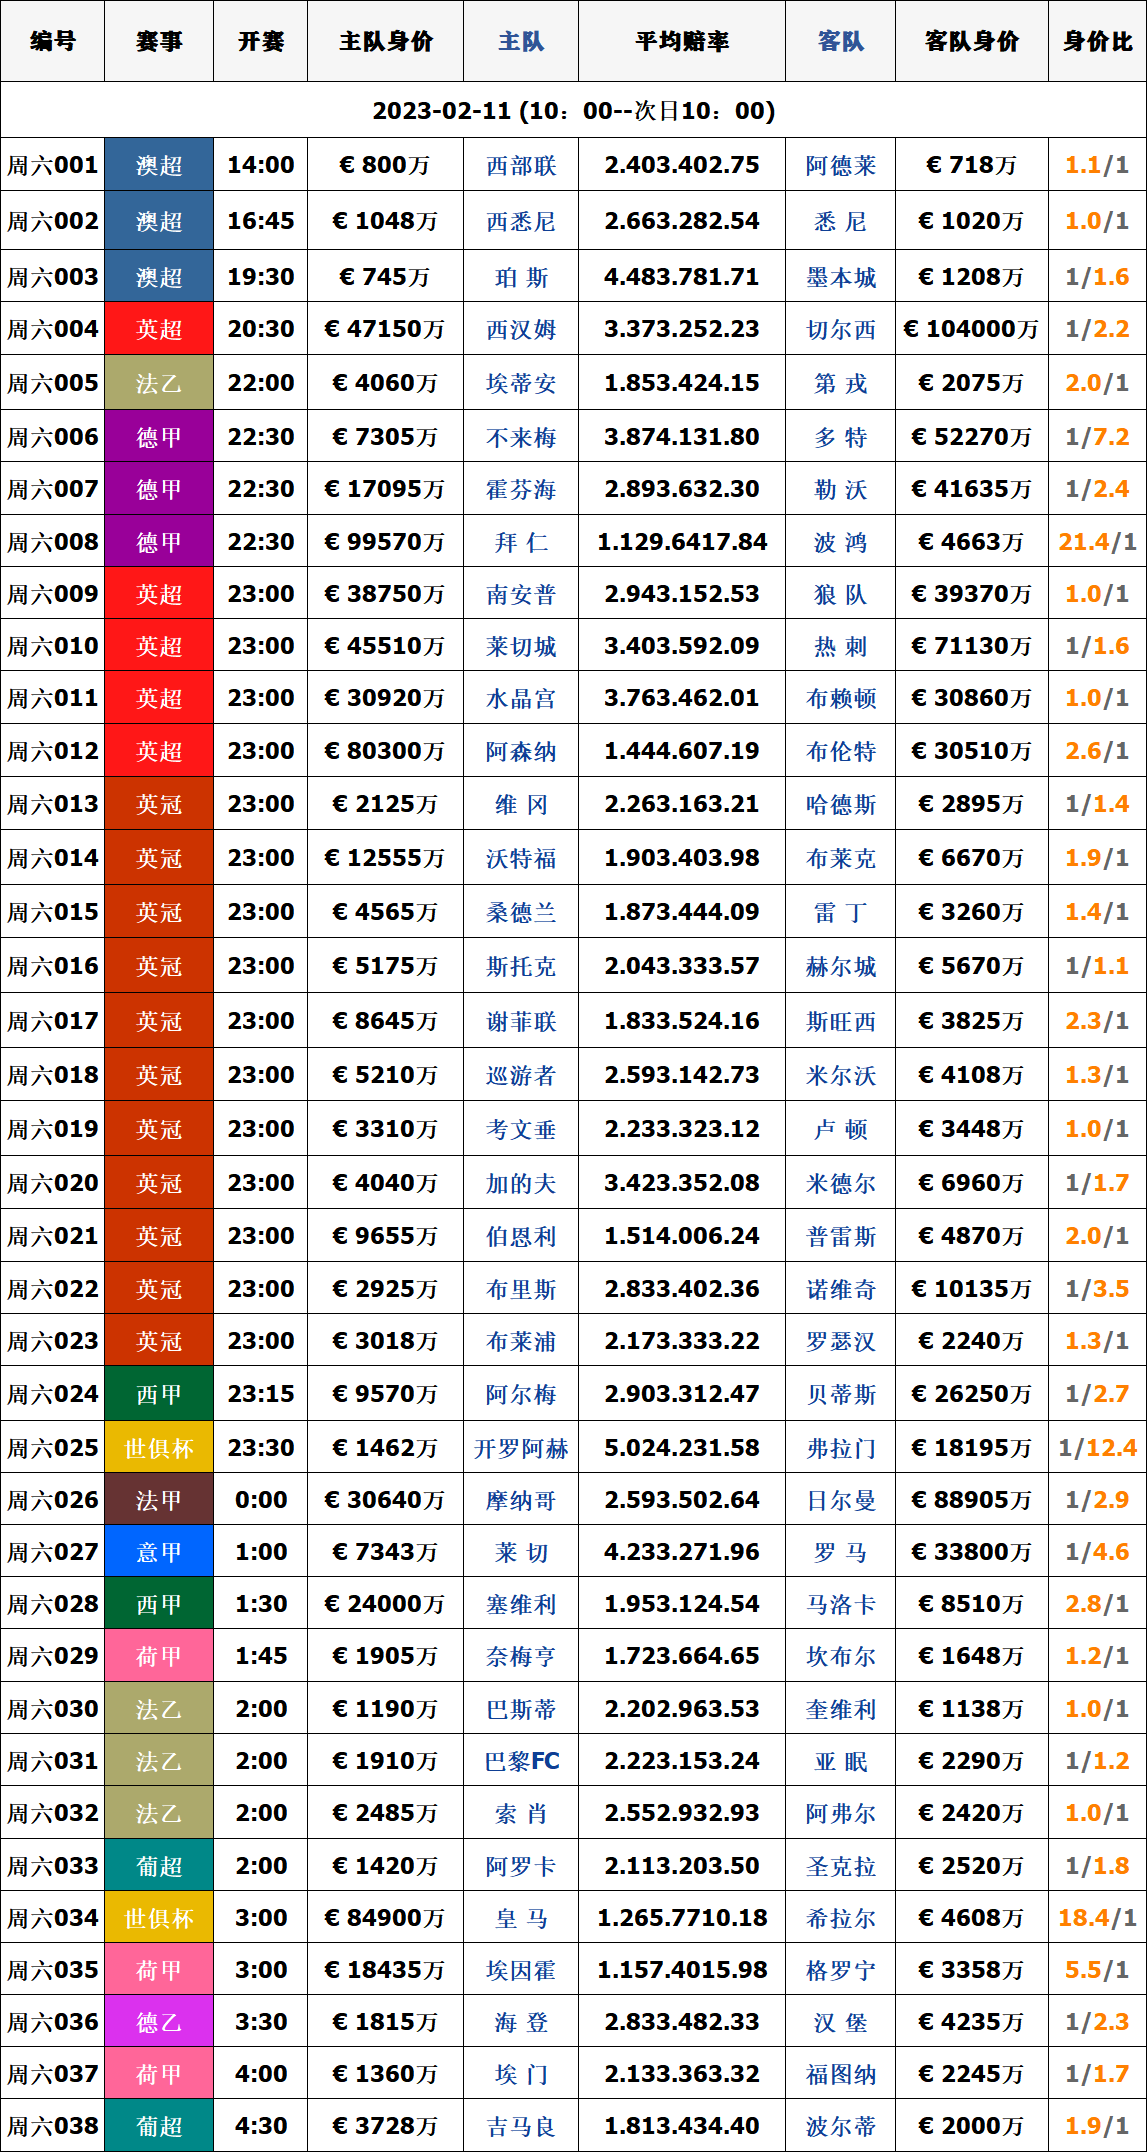This screenshot has height=2152, width=1147.
Task: Open the home team link 西汉姆
Action: tap(521, 329)
